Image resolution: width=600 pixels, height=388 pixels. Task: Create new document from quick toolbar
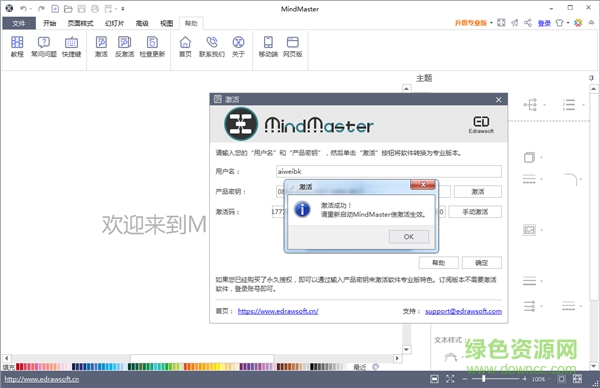(55, 8)
